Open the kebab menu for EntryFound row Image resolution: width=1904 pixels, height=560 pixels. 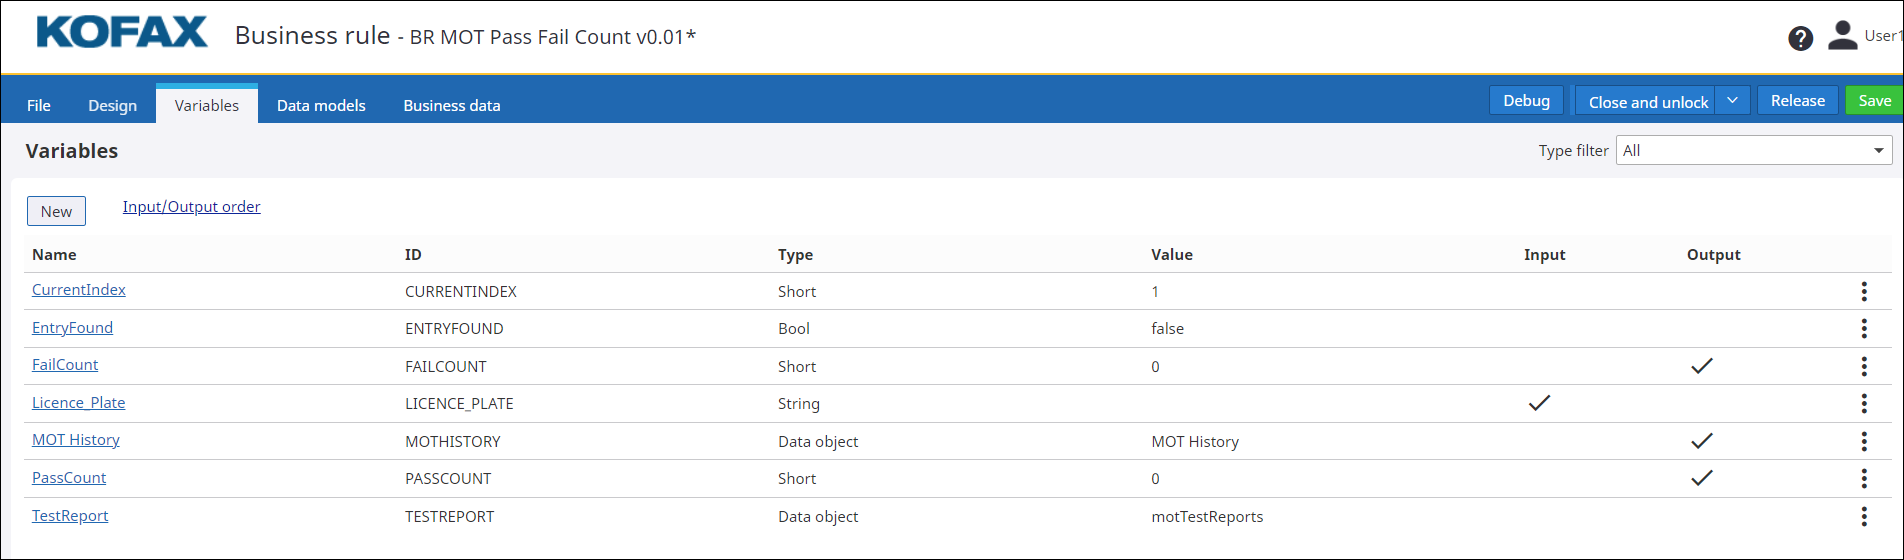(1863, 328)
